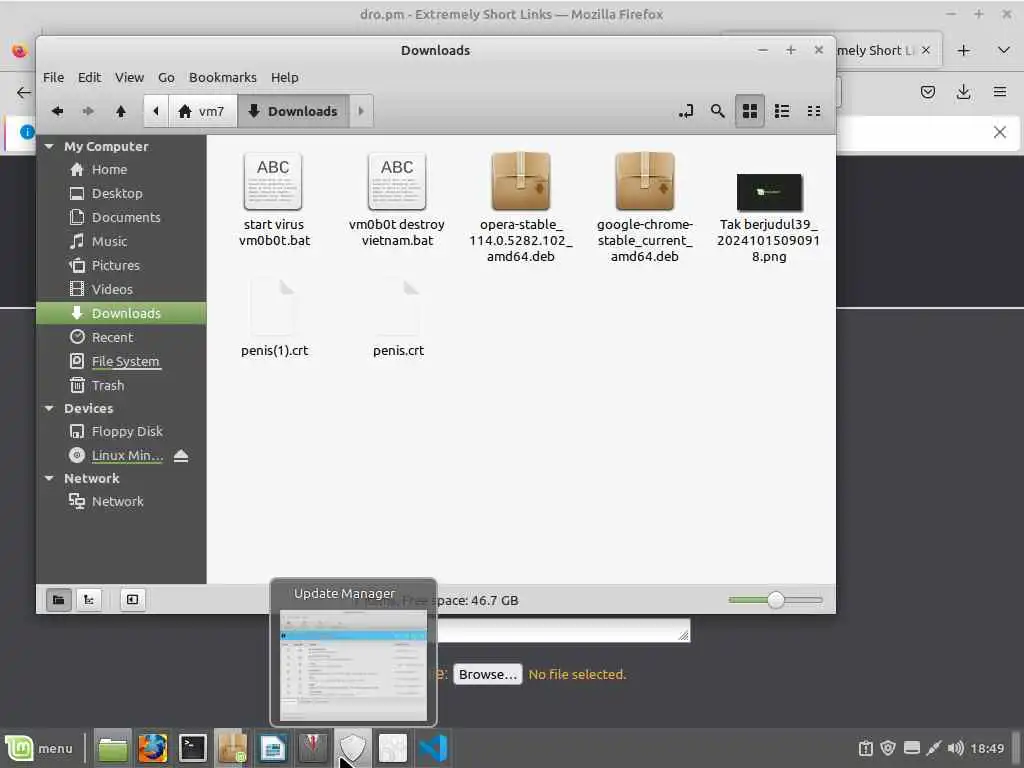Go back using the toolbar back arrow
Viewport: 1024px width, 768px height.
(x=57, y=111)
